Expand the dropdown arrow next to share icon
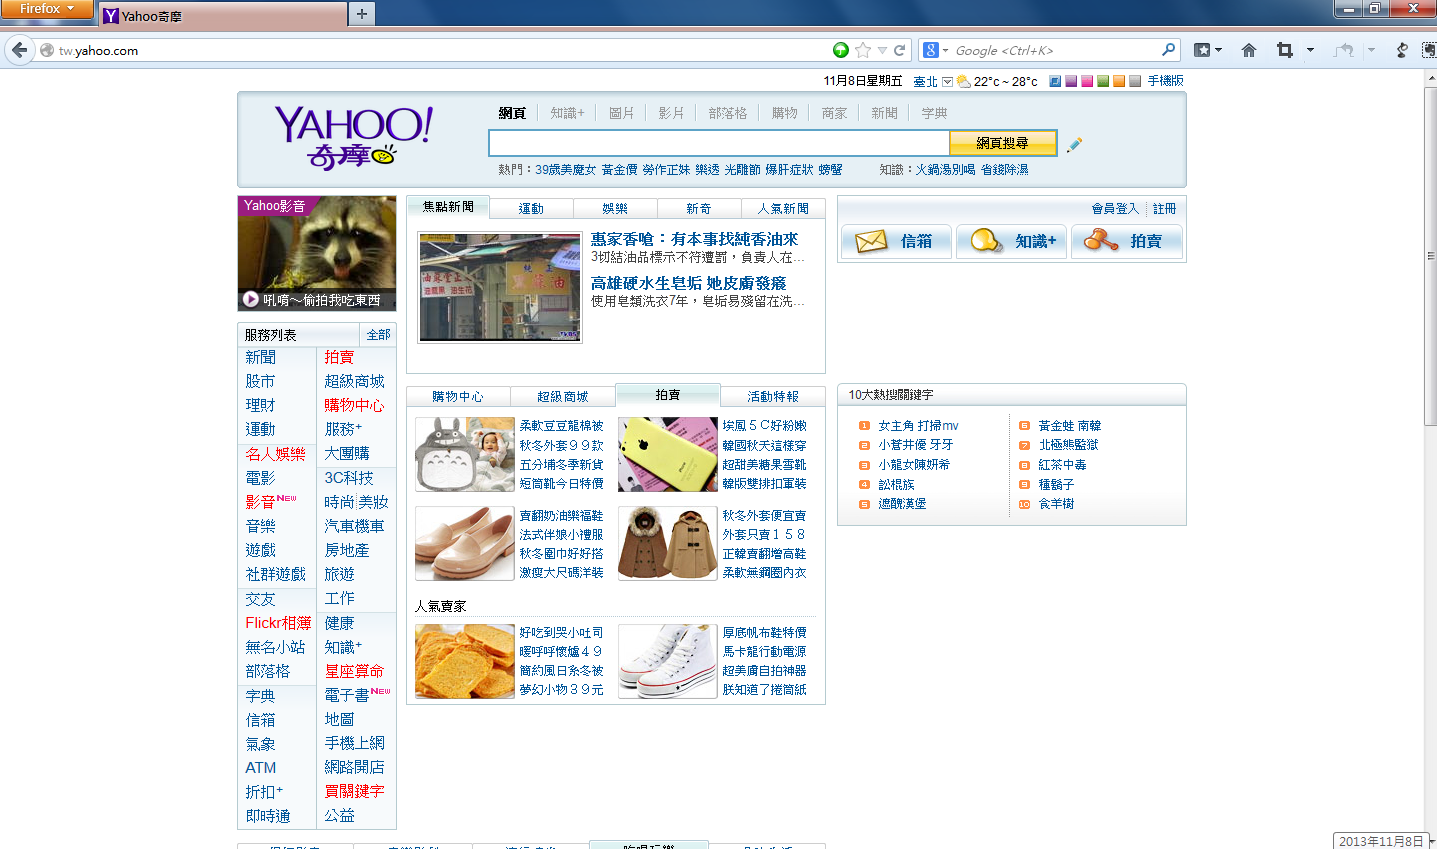This screenshot has width=1437, height=849. pos(1371,50)
